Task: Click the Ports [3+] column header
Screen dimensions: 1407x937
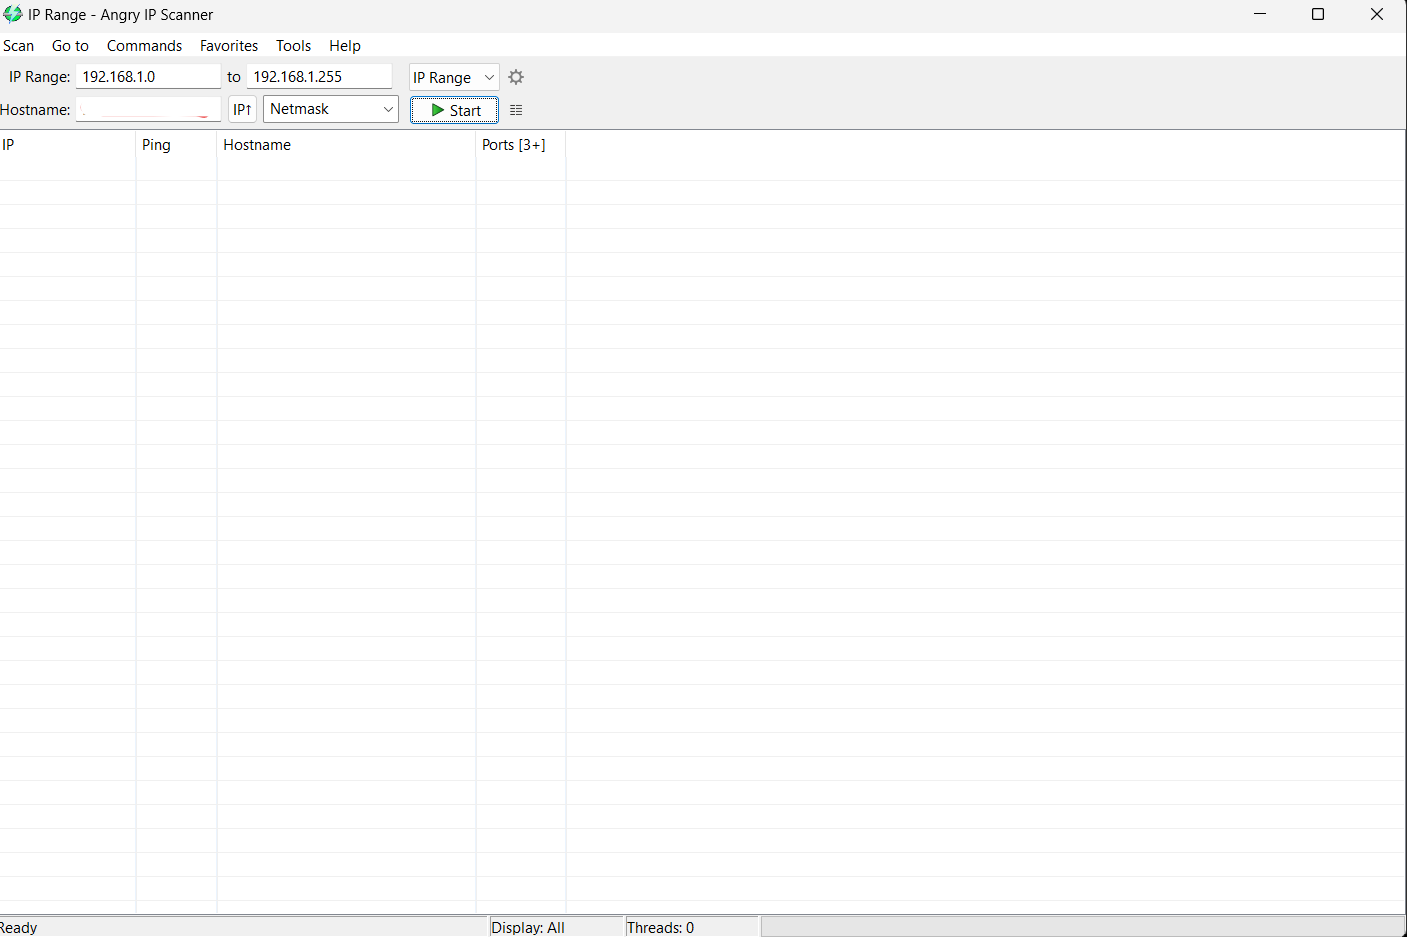Action: [x=514, y=145]
